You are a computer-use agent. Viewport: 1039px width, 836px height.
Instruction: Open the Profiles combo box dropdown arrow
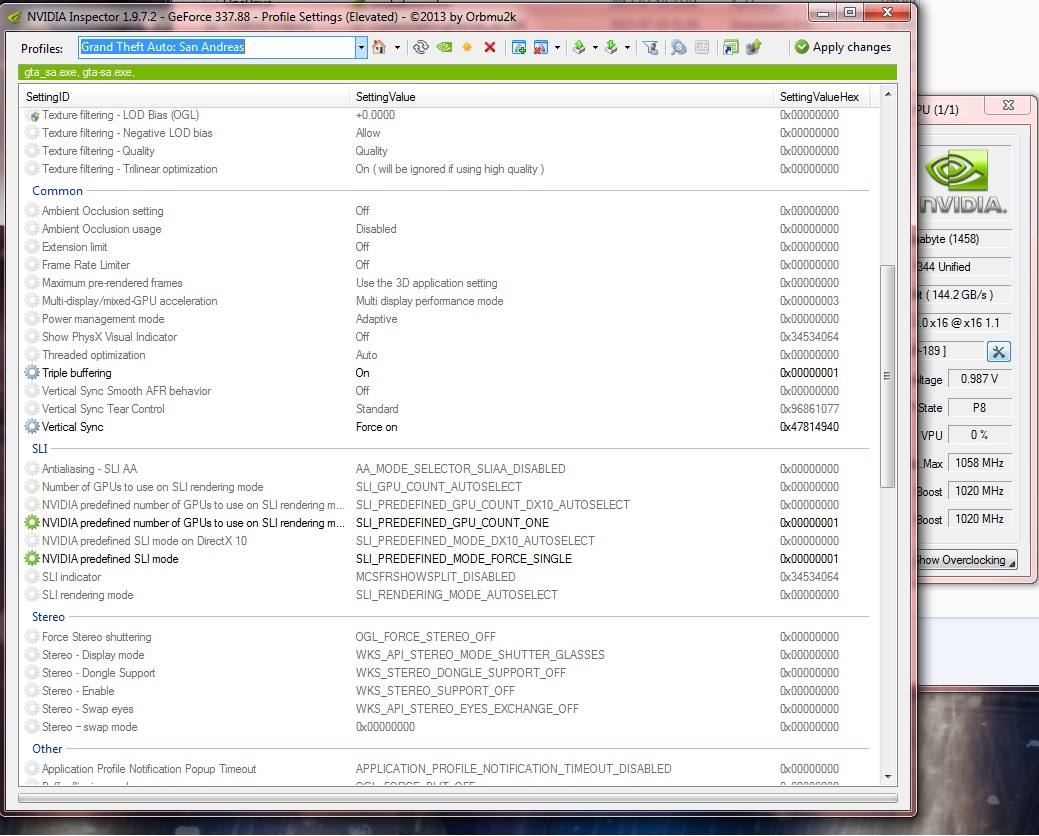pos(361,47)
